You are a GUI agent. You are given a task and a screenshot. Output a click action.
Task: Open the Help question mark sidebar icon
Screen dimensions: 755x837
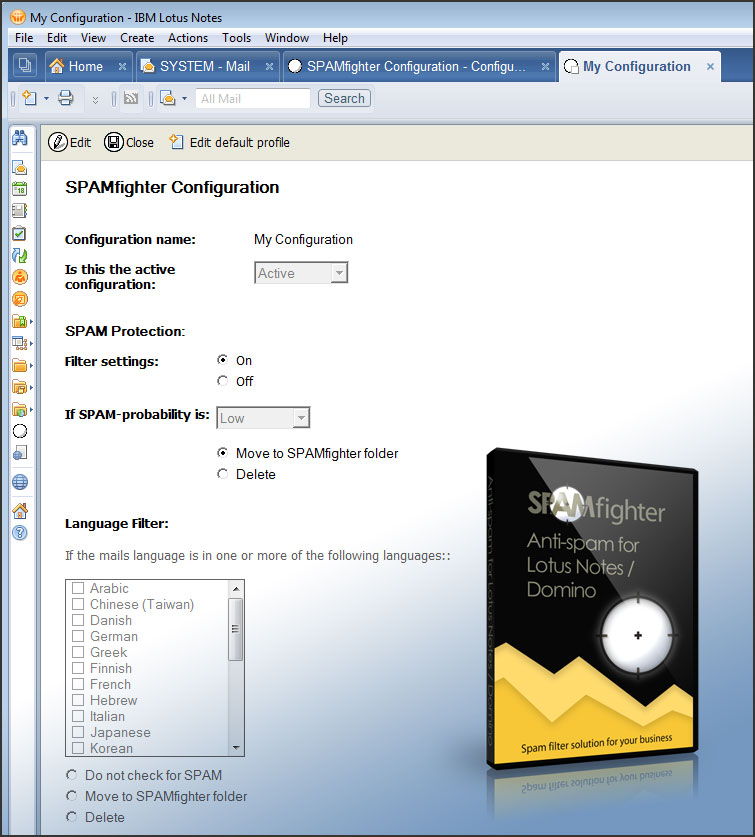(20, 533)
